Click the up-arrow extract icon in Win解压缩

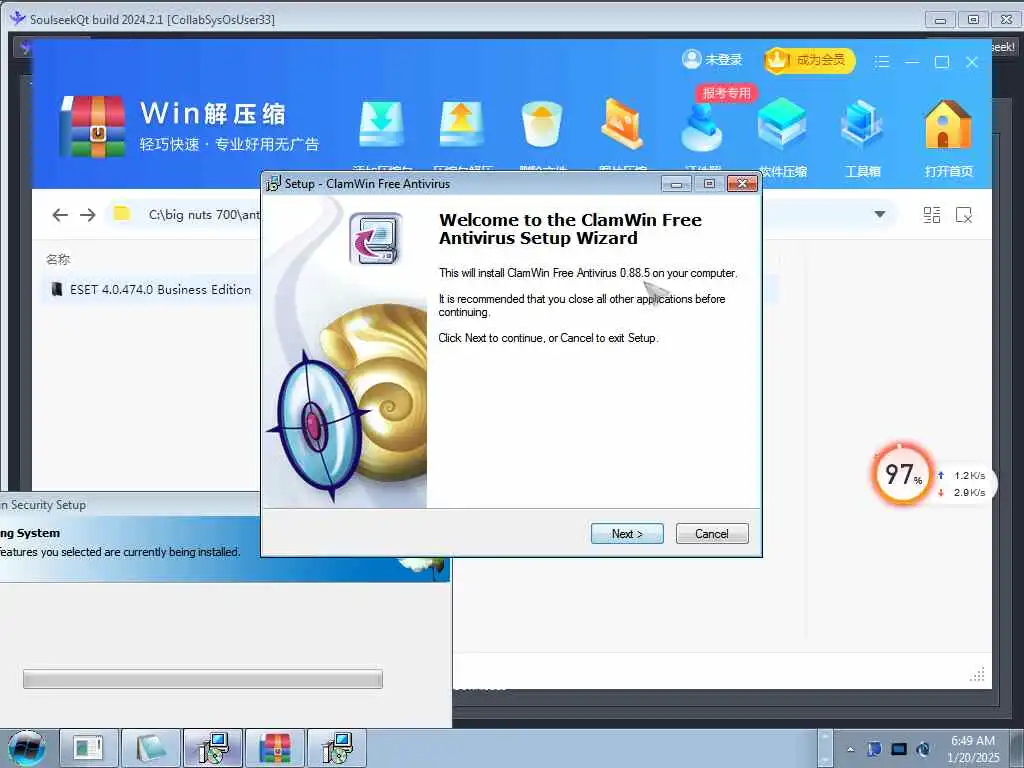pos(462,123)
